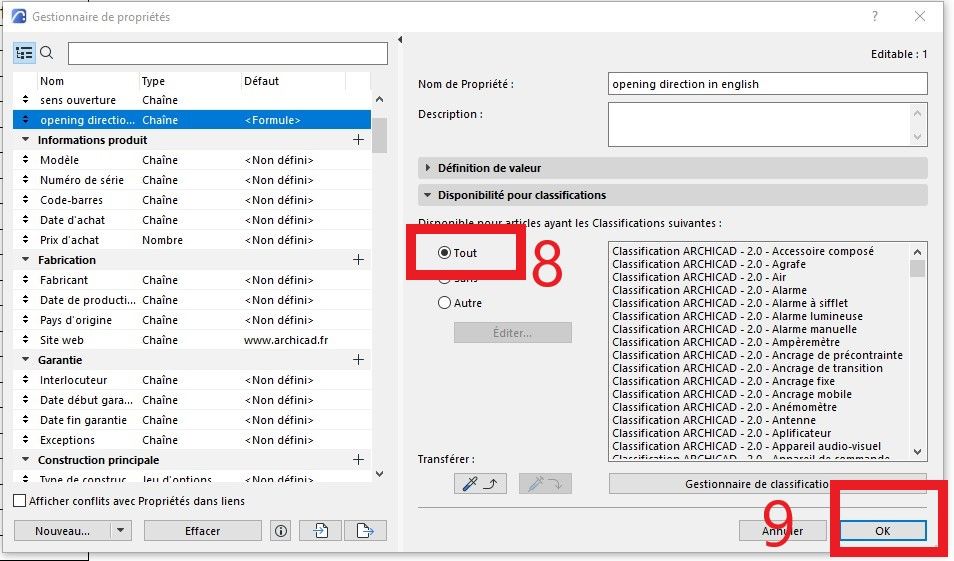The height and width of the screenshot is (561, 954).
Task: Click the property search input field
Action: tap(228, 54)
